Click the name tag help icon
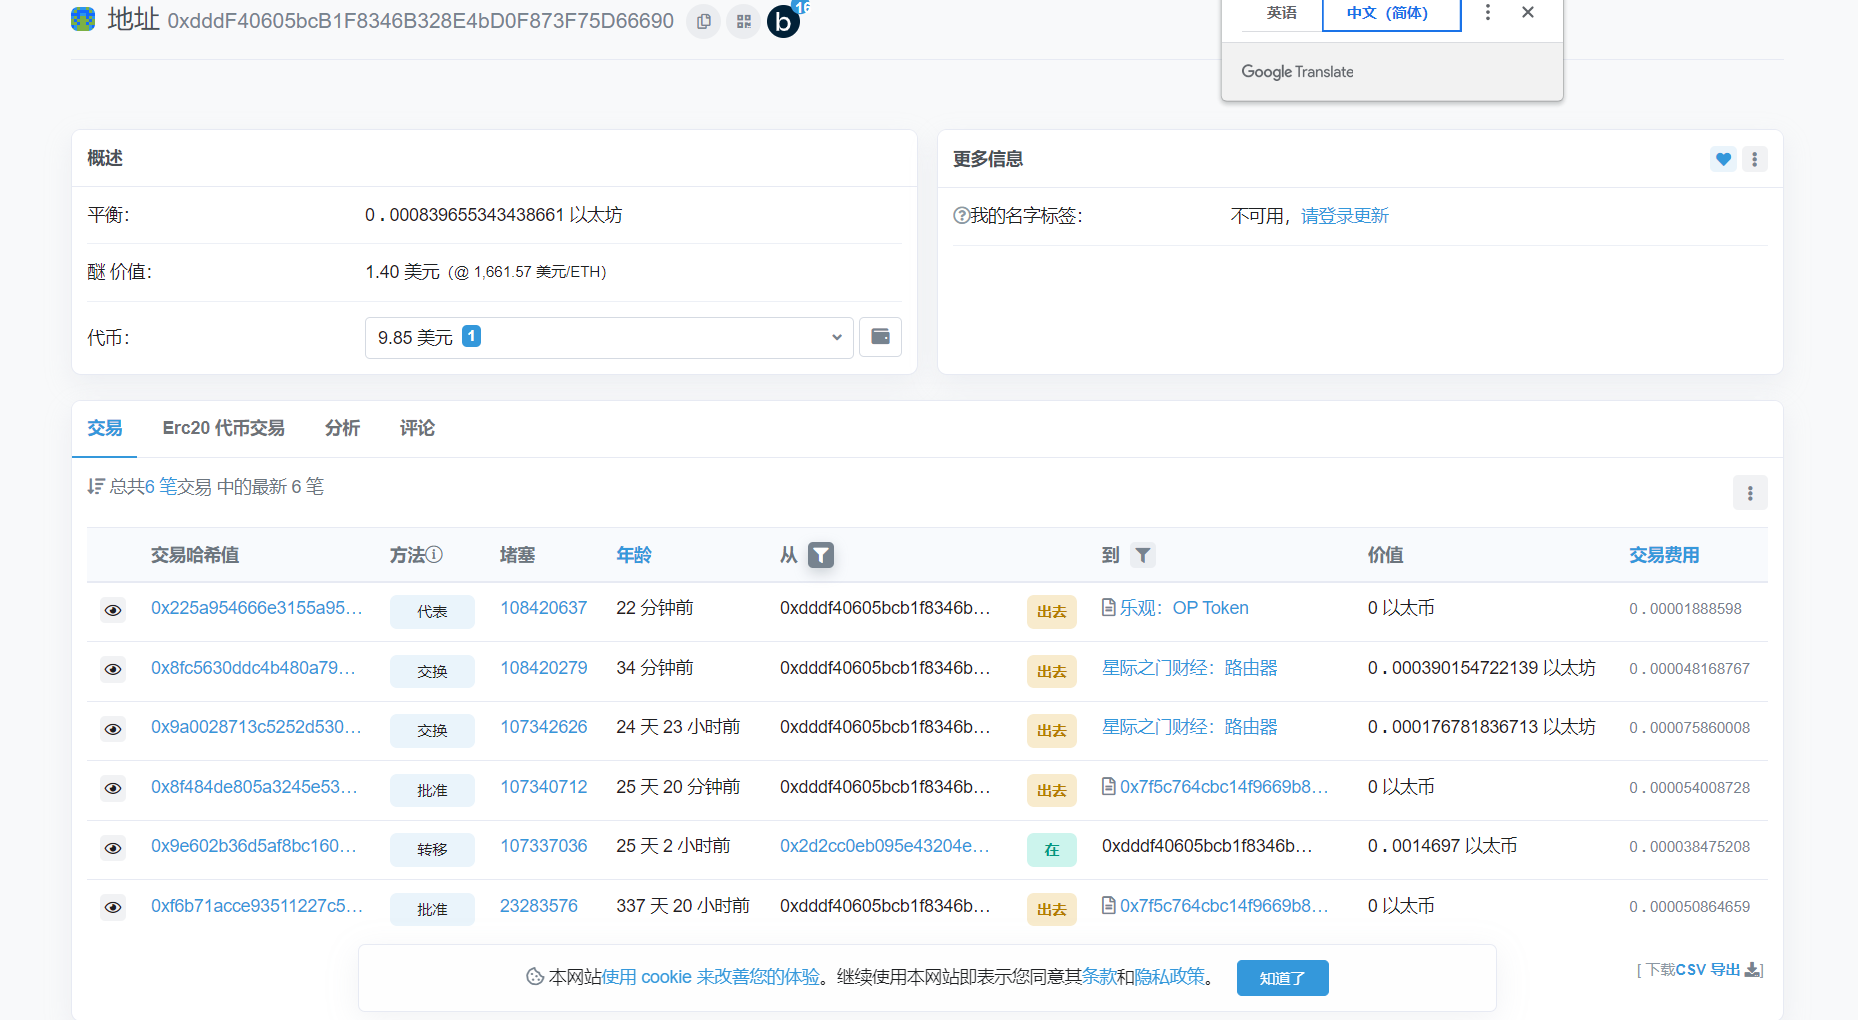The width and height of the screenshot is (1858, 1020). (x=961, y=215)
